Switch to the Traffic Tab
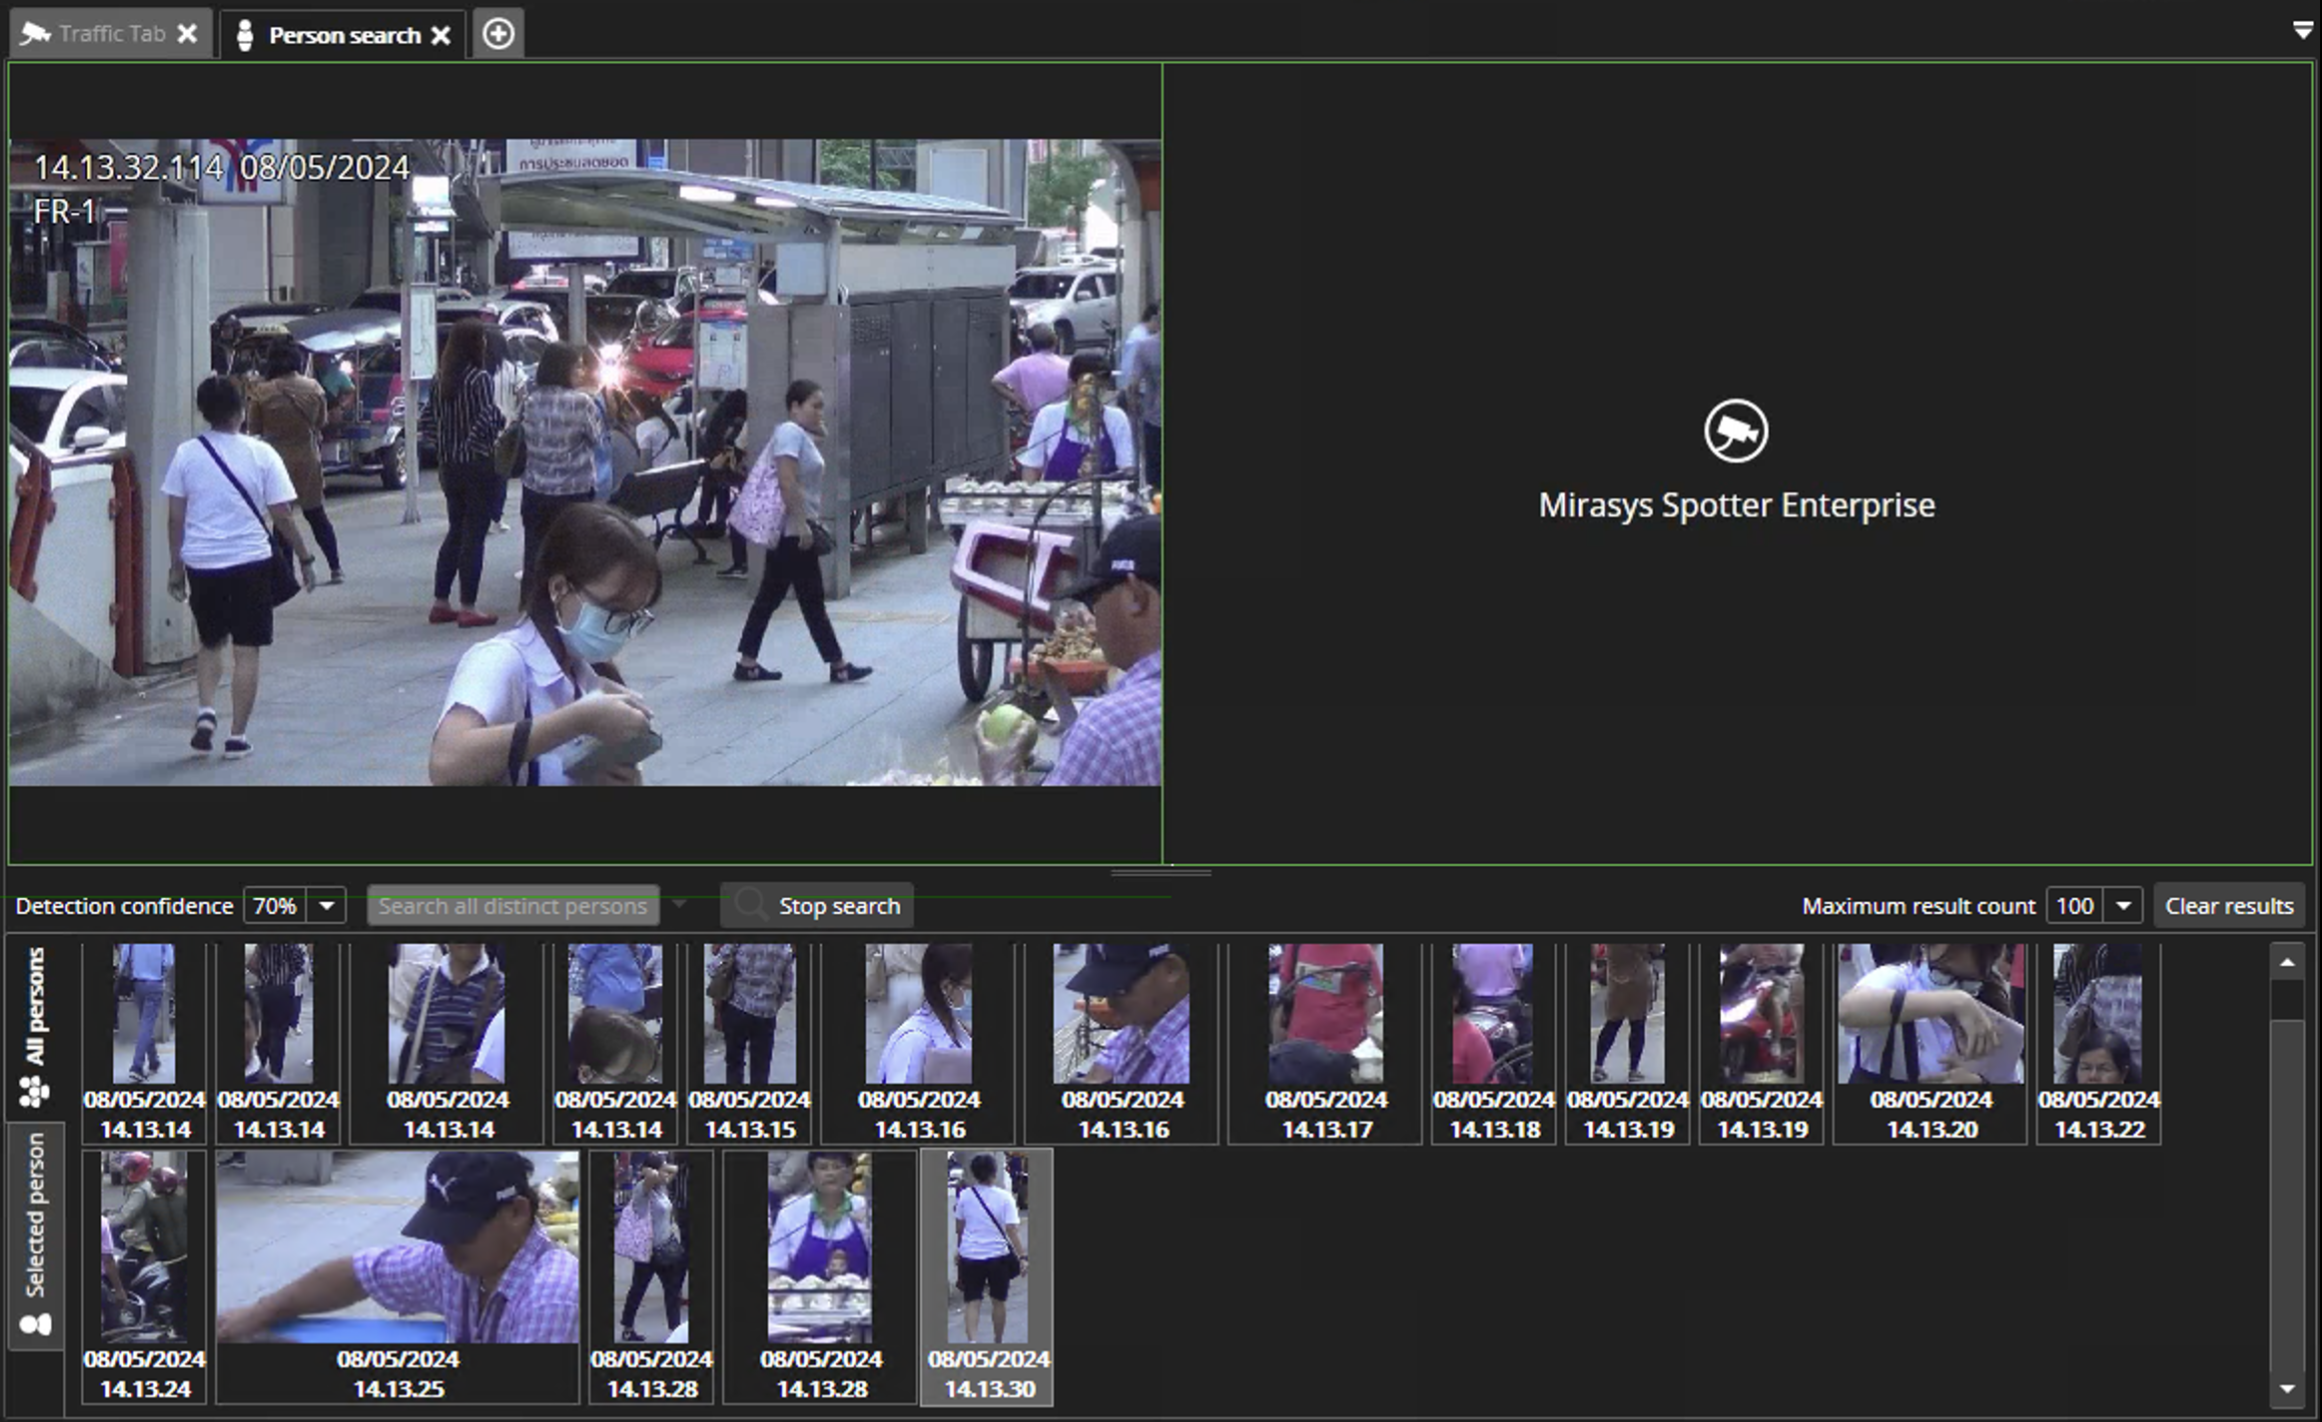2322x1422 pixels. [x=110, y=34]
